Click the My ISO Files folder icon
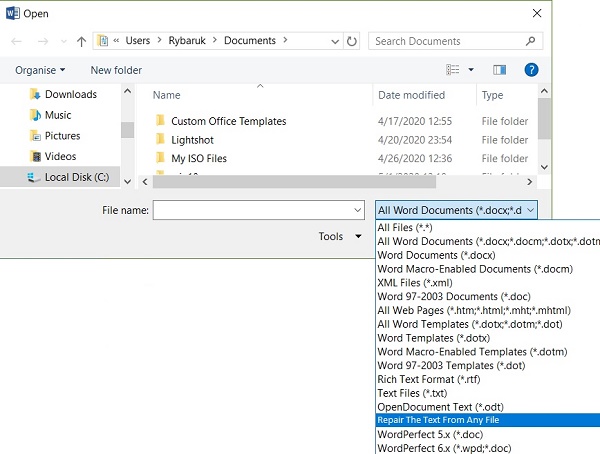The height and width of the screenshot is (454, 600). [161, 158]
